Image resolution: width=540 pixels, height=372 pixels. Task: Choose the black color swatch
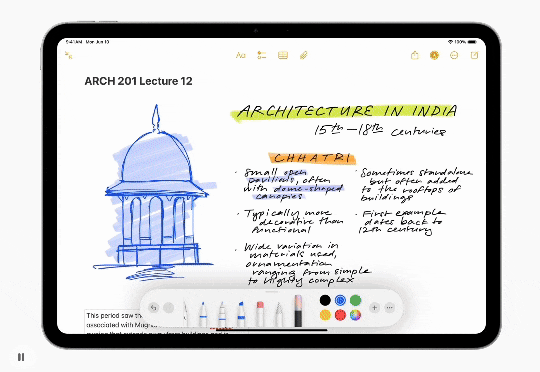point(325,300)
